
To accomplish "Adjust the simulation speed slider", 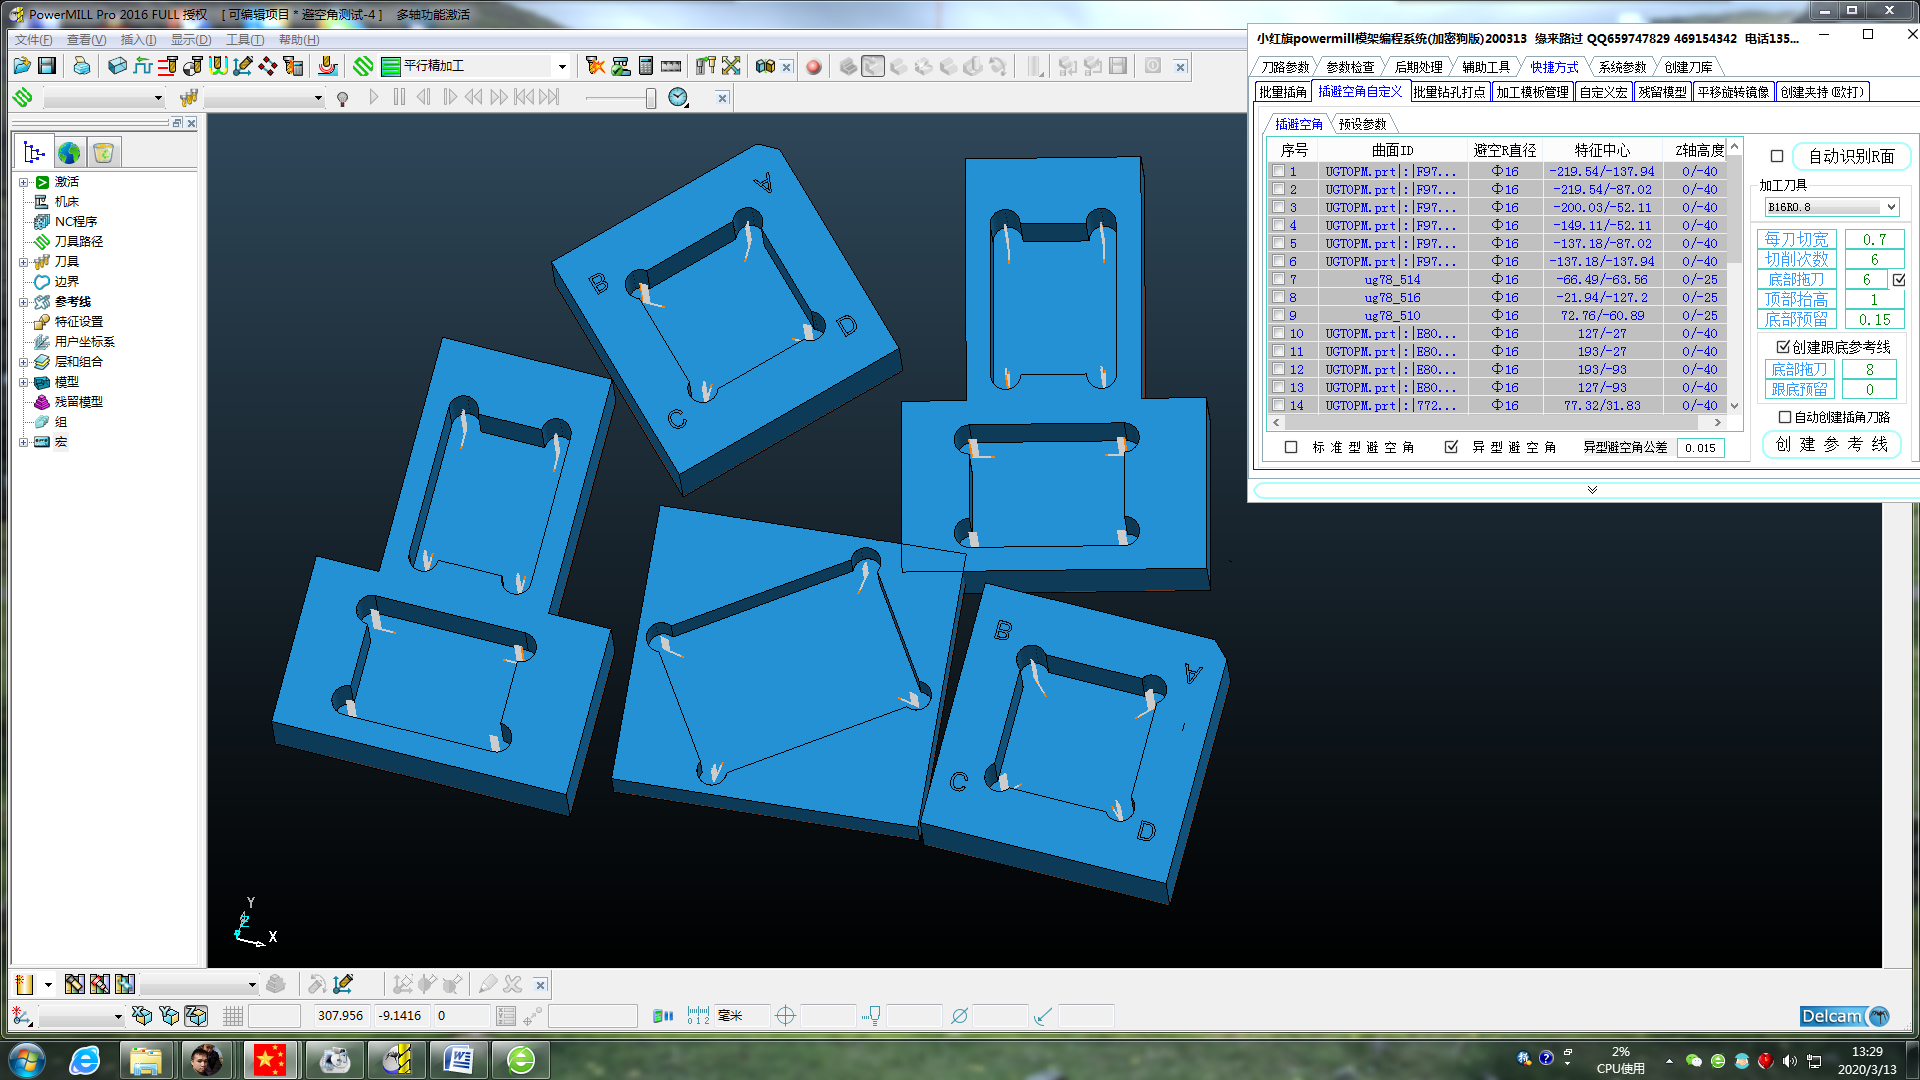I will tap(651, 98).
